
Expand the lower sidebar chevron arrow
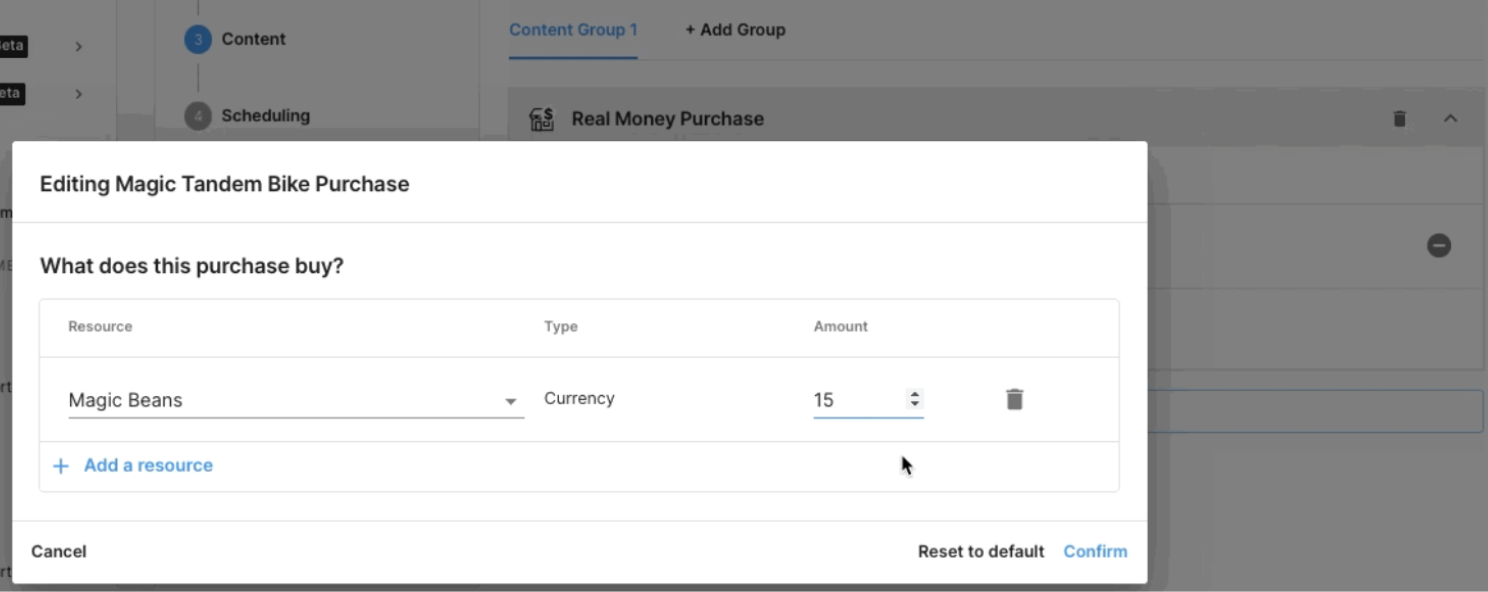pyautogui.click(x=78, y=94)
